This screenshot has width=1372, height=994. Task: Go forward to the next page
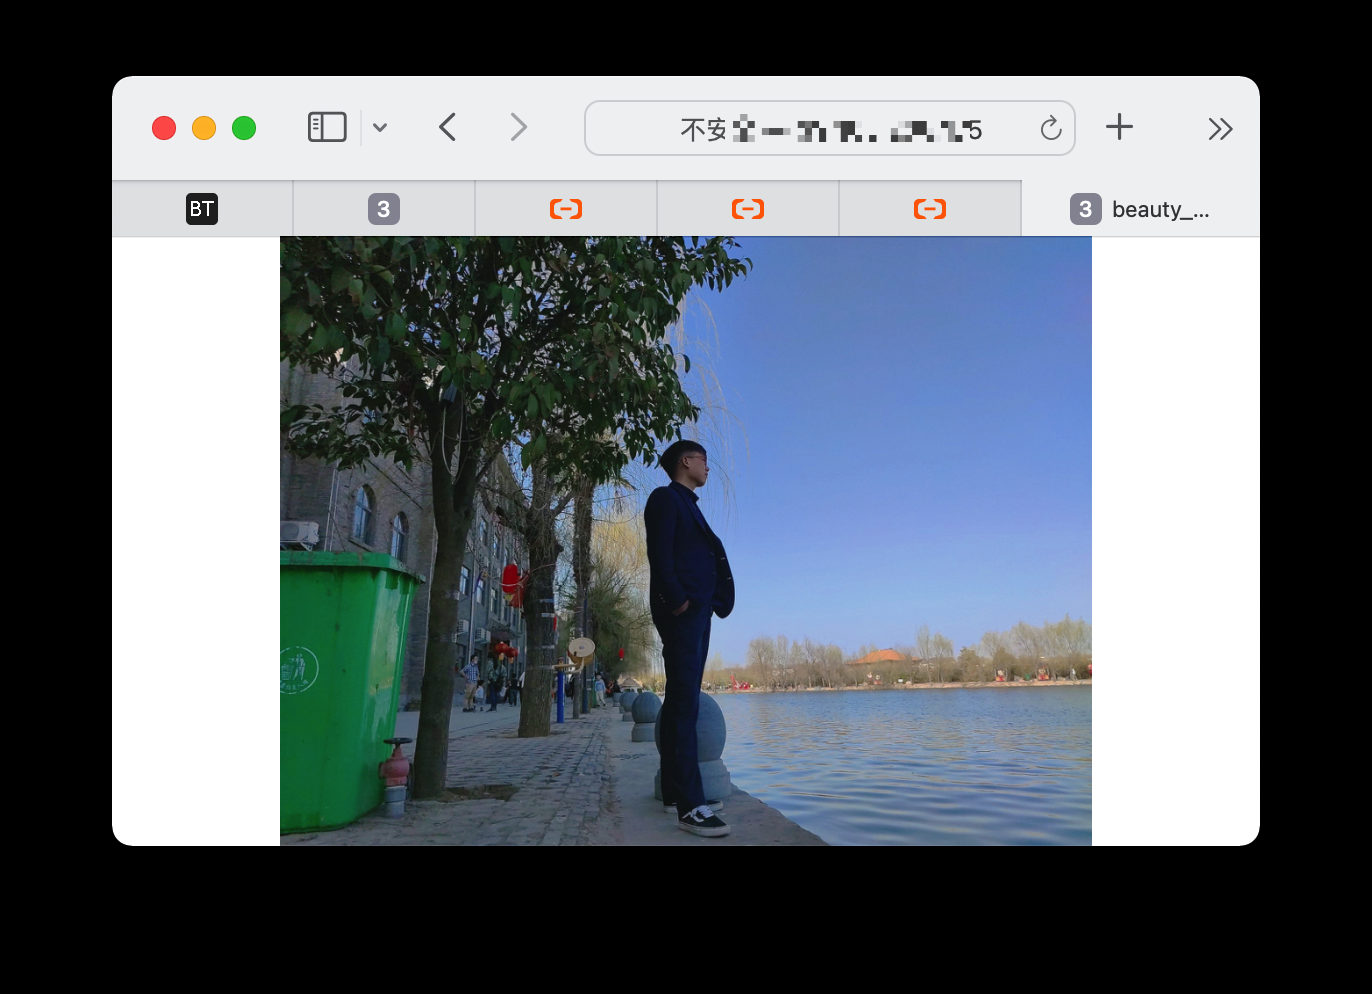coord(518,128)
